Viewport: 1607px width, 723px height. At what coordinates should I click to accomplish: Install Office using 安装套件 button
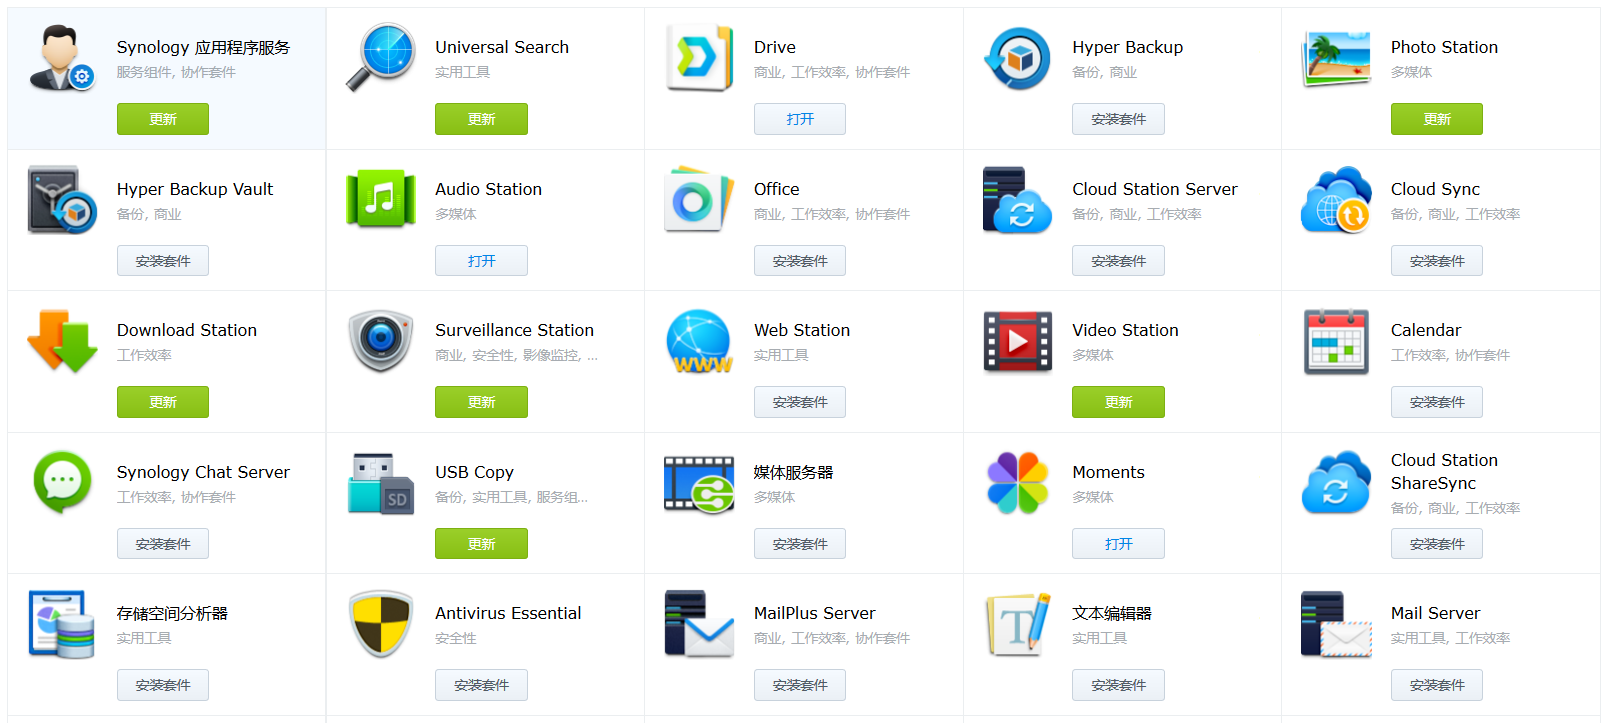[x=800, y=261]
